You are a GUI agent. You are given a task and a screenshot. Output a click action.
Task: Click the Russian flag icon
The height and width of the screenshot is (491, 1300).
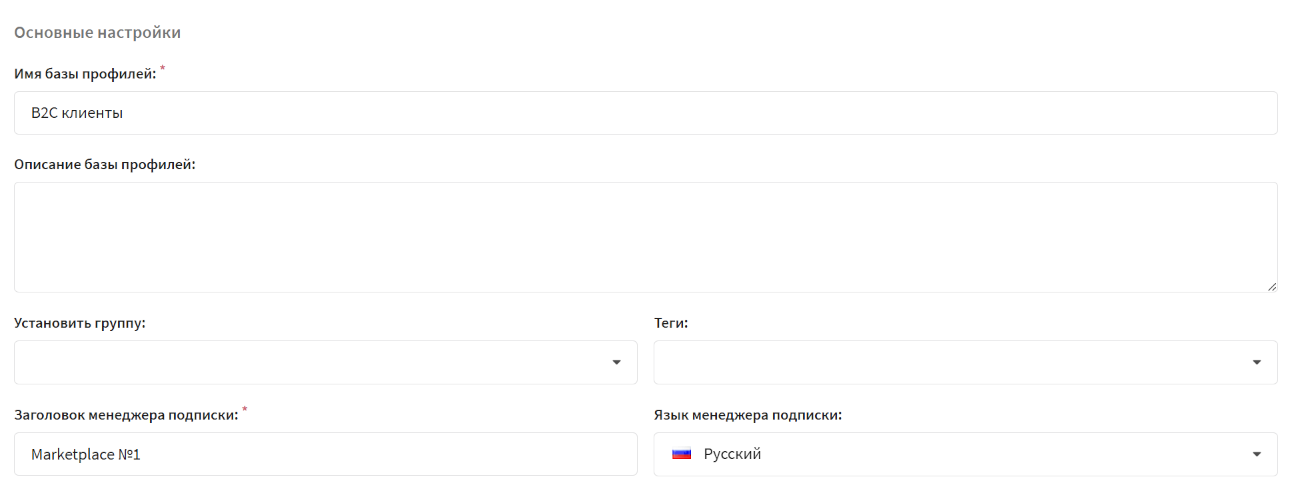682,454
